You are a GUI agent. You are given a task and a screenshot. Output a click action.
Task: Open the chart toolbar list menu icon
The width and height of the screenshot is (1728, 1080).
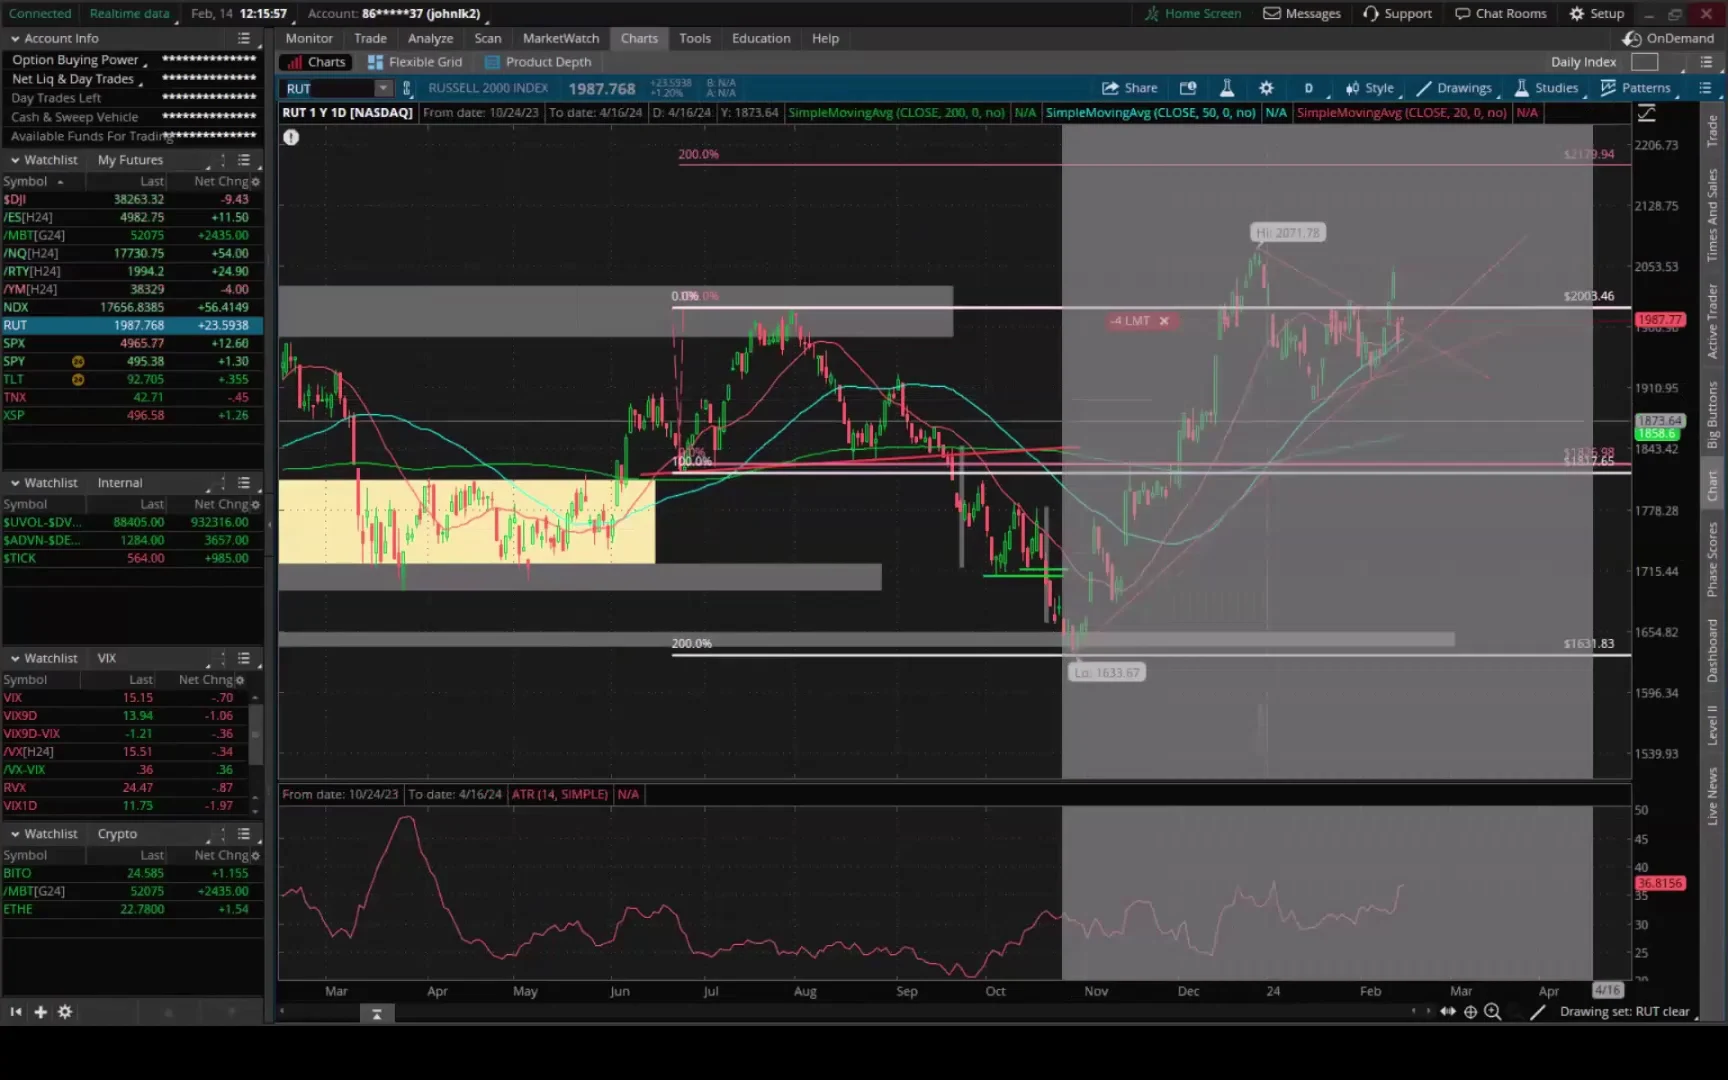pyautogui.click(x=1706, y=88)
